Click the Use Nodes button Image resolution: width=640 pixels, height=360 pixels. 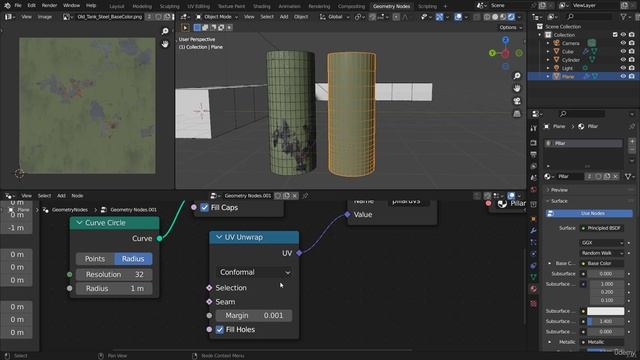click(x=589, y=213)
